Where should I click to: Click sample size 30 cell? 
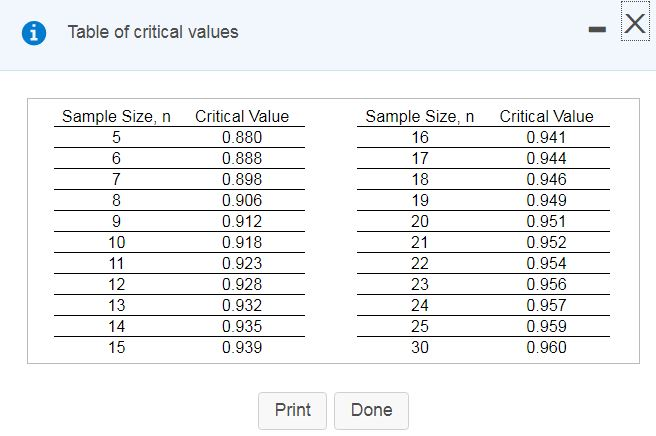420,347
